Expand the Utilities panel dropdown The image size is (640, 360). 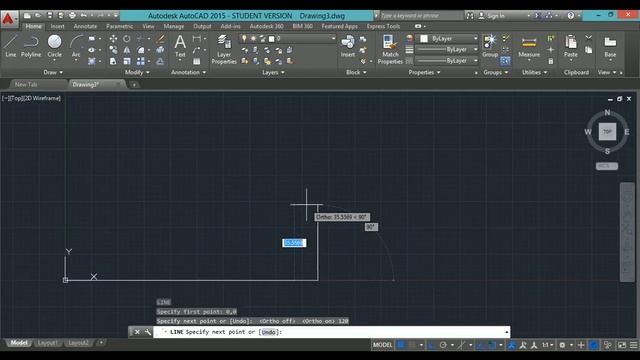click(x=534, y=72)
